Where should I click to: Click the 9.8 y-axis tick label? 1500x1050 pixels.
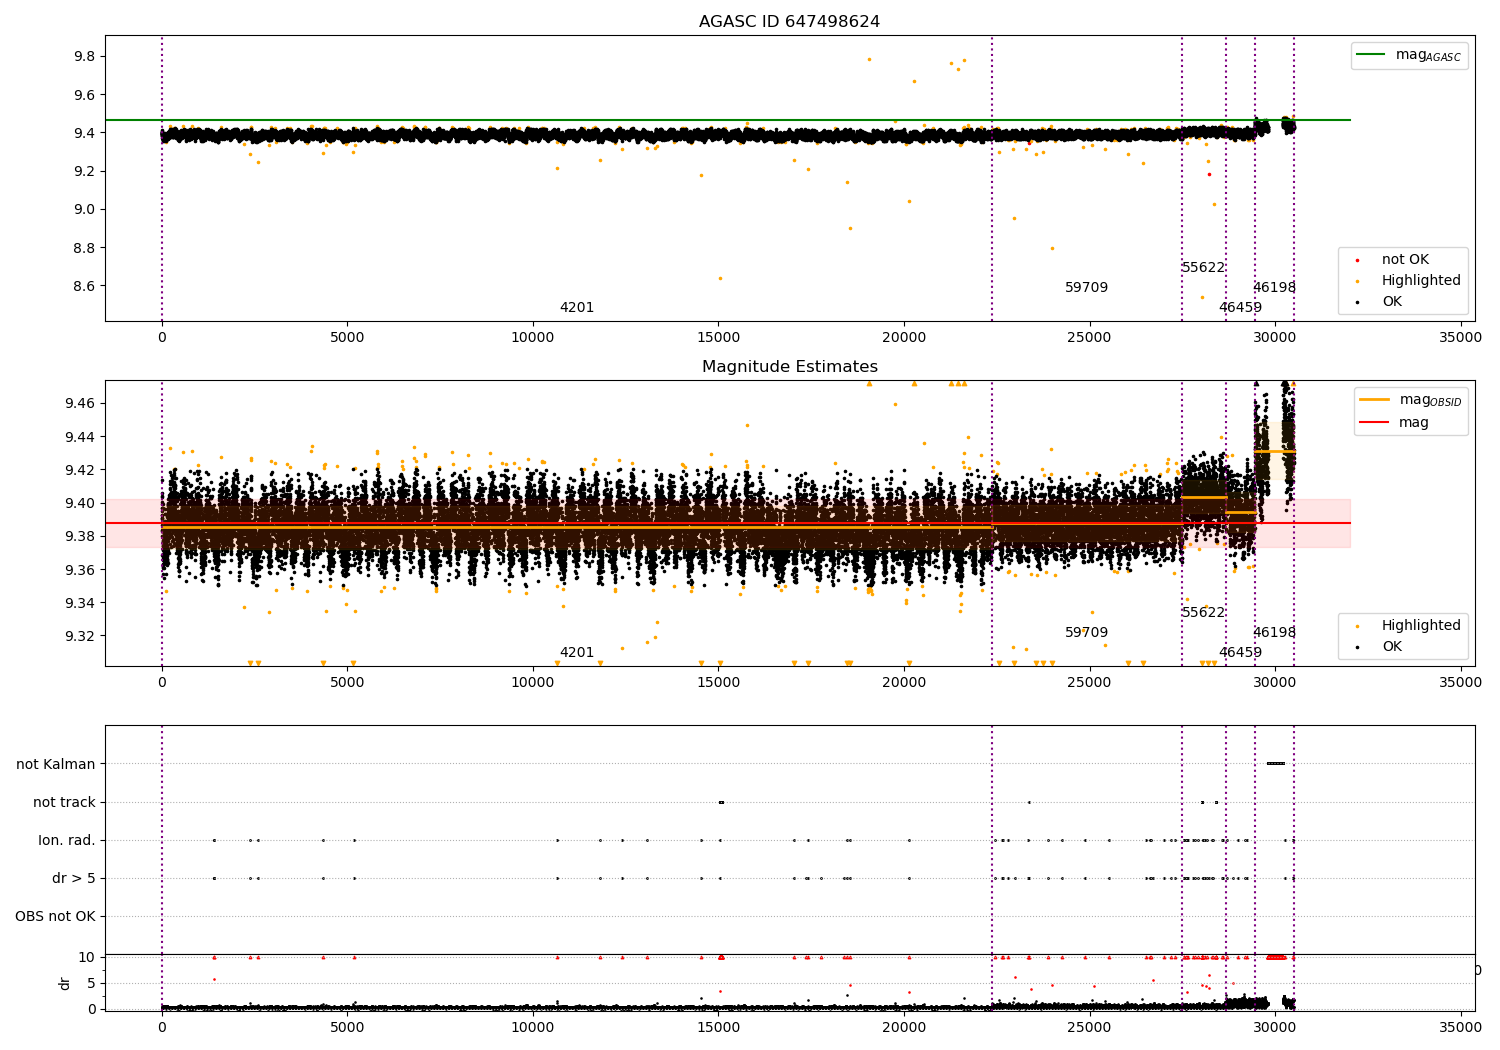(84, 56)
